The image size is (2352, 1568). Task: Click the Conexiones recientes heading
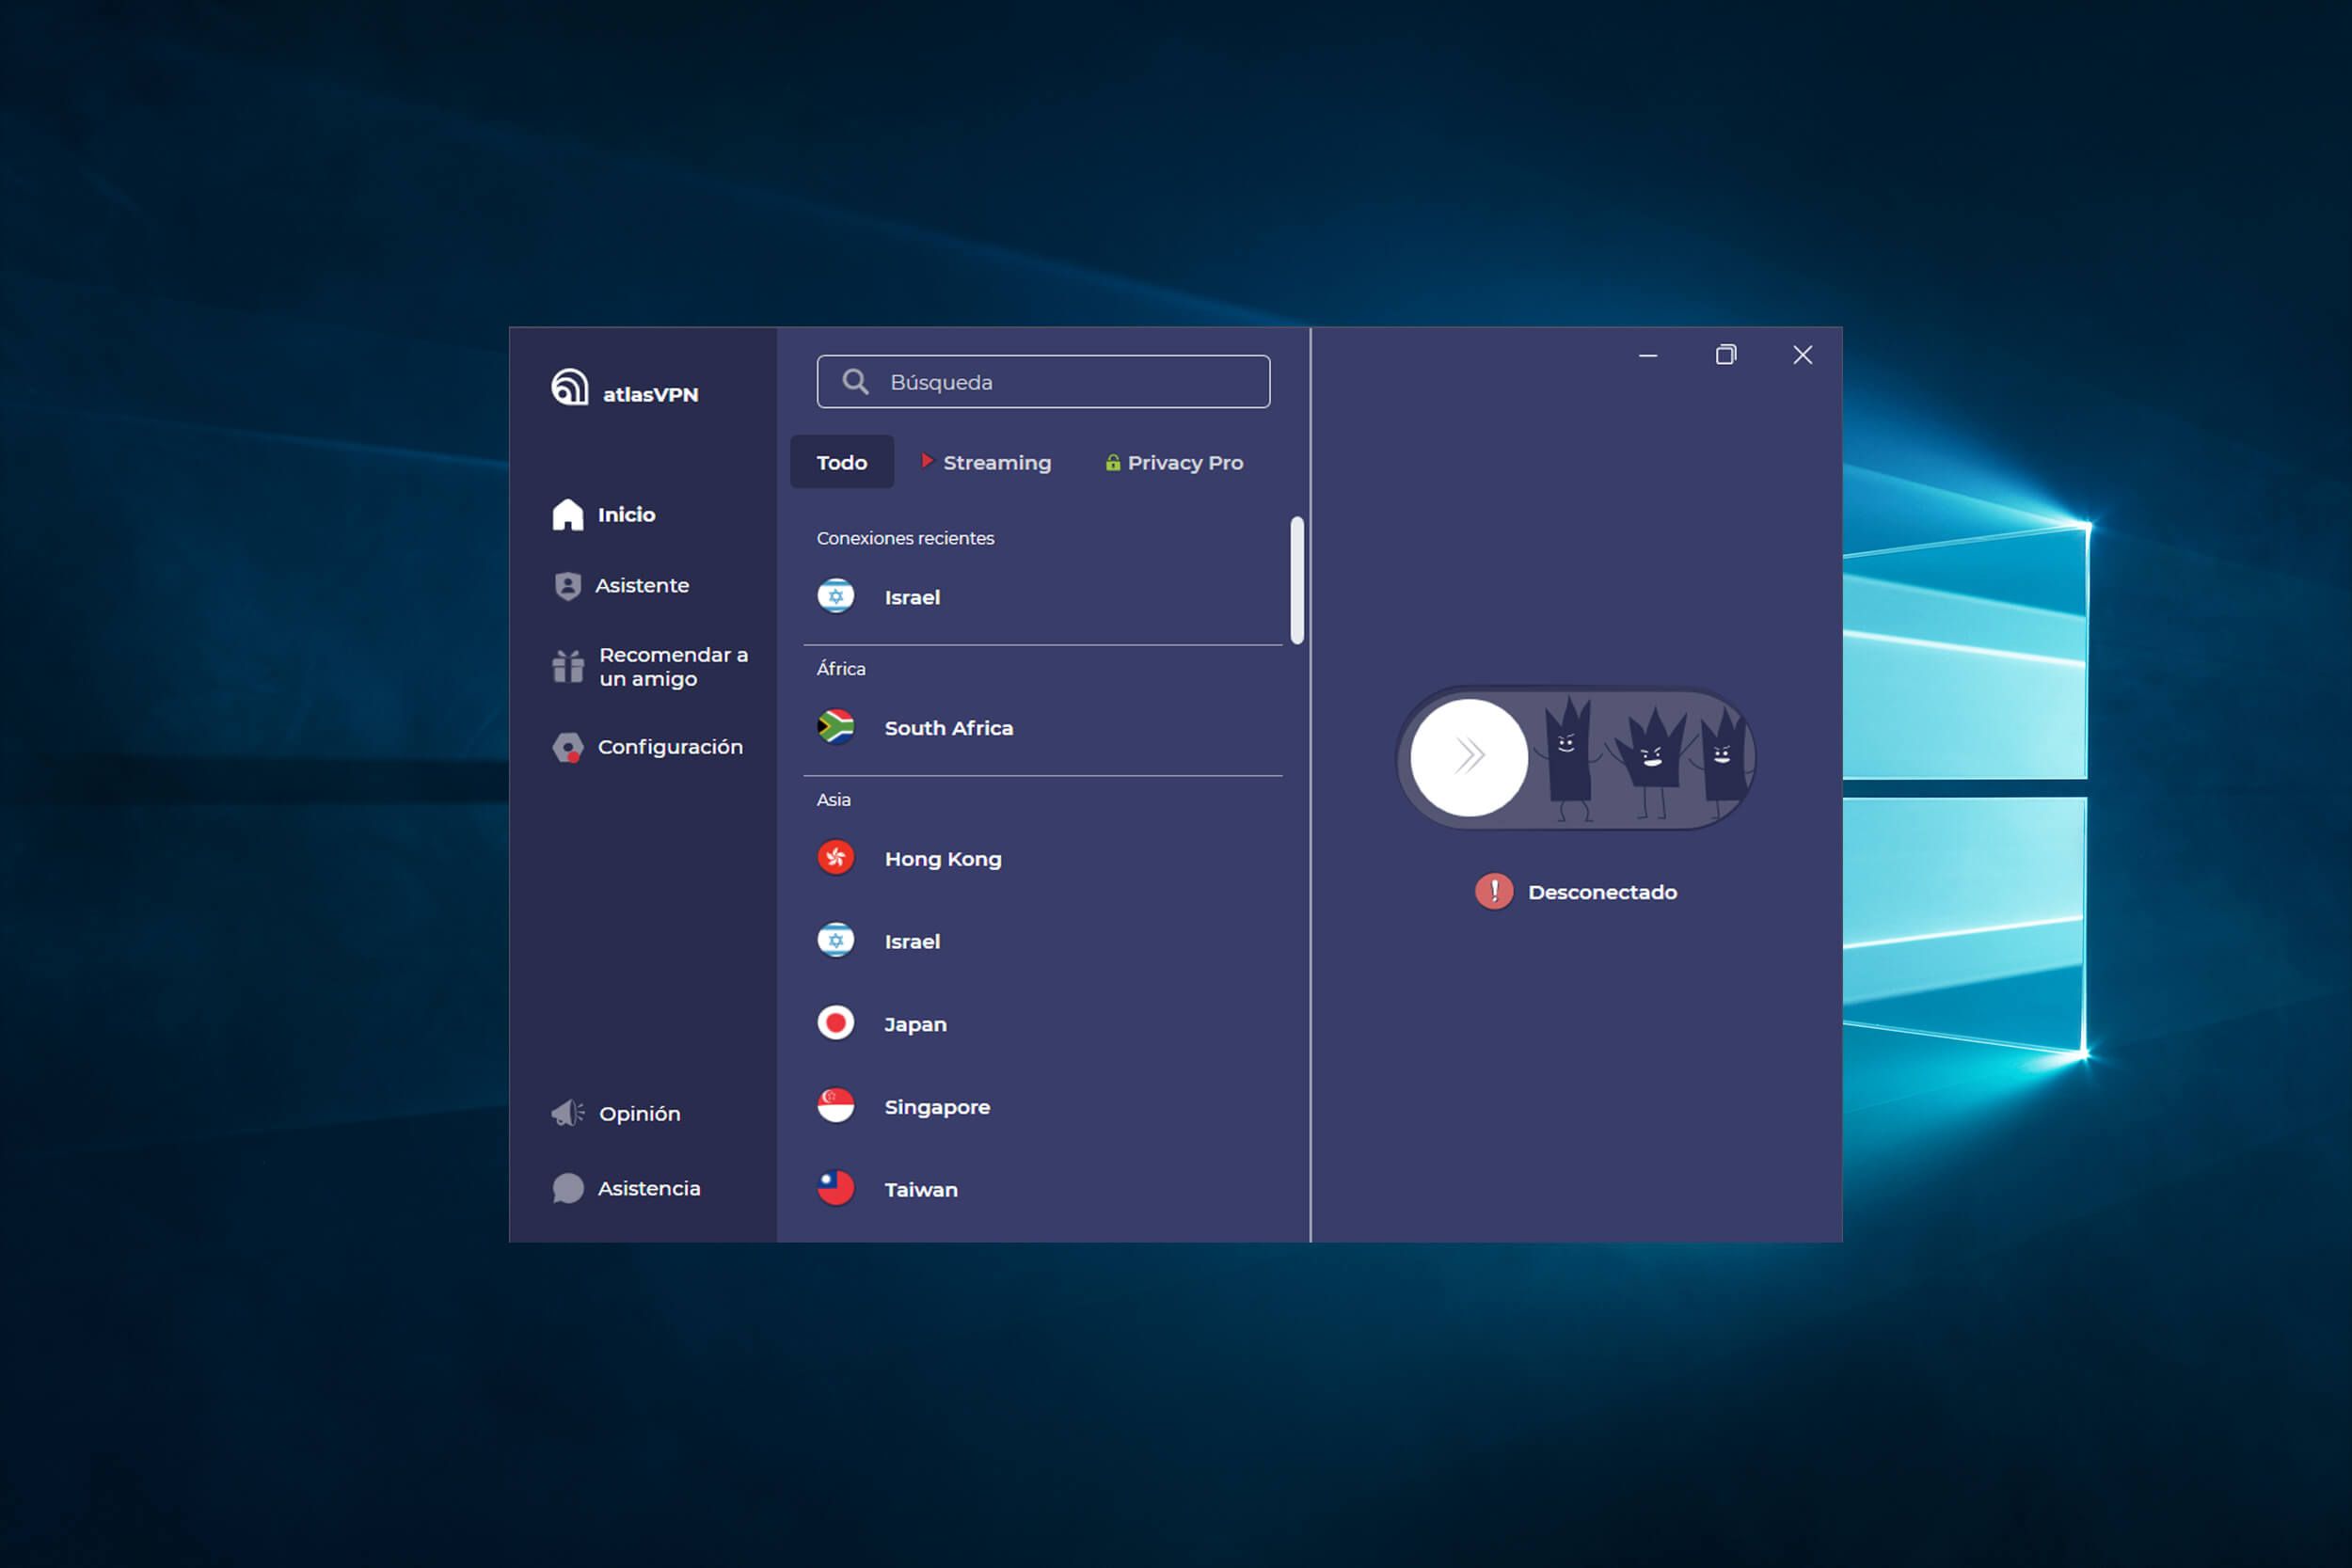pyautogui.click(x=905, y=538)
